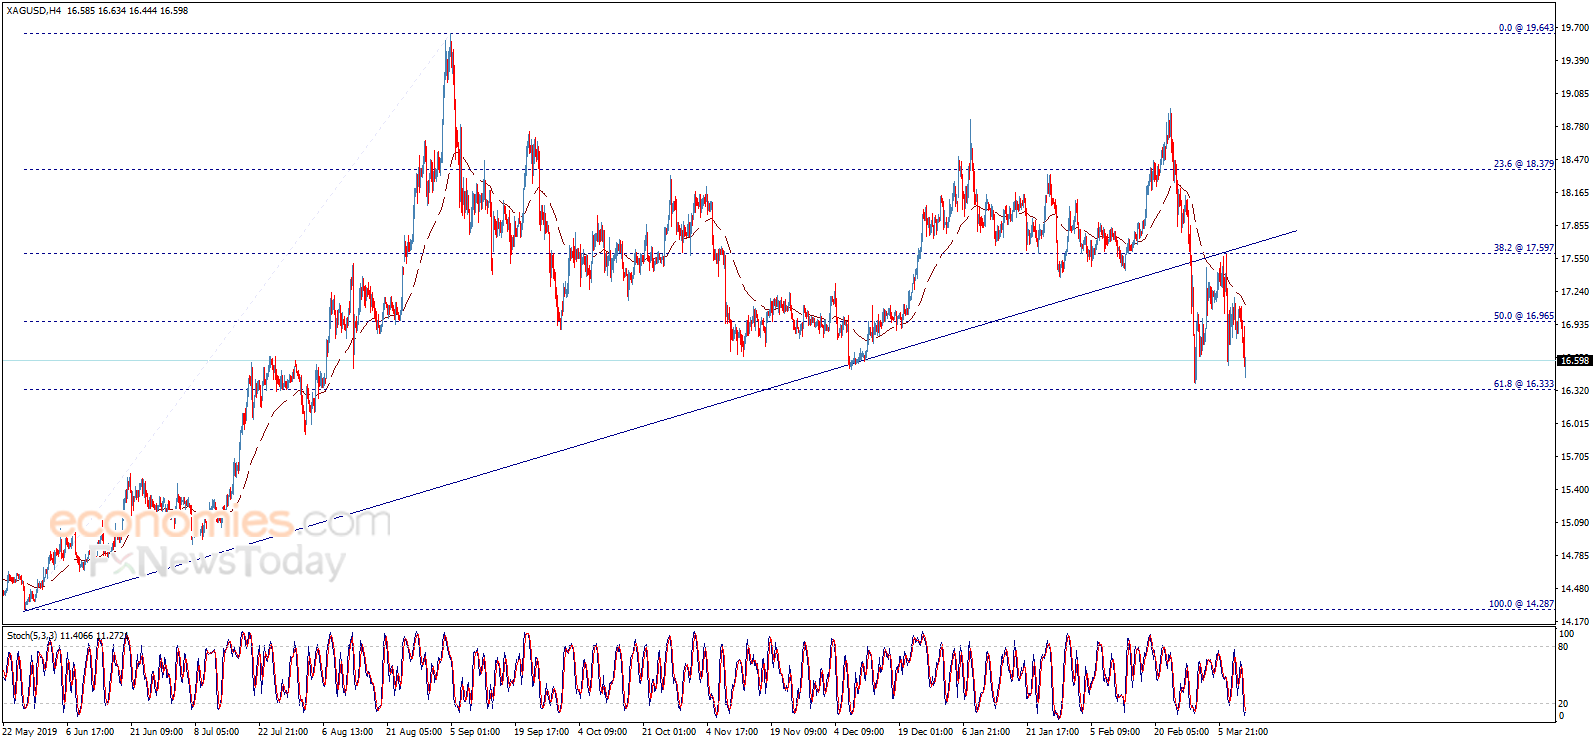Click the 5 Feb 09:00 time label
This screenshot has height=743, width=1596.
[1115, 732]
